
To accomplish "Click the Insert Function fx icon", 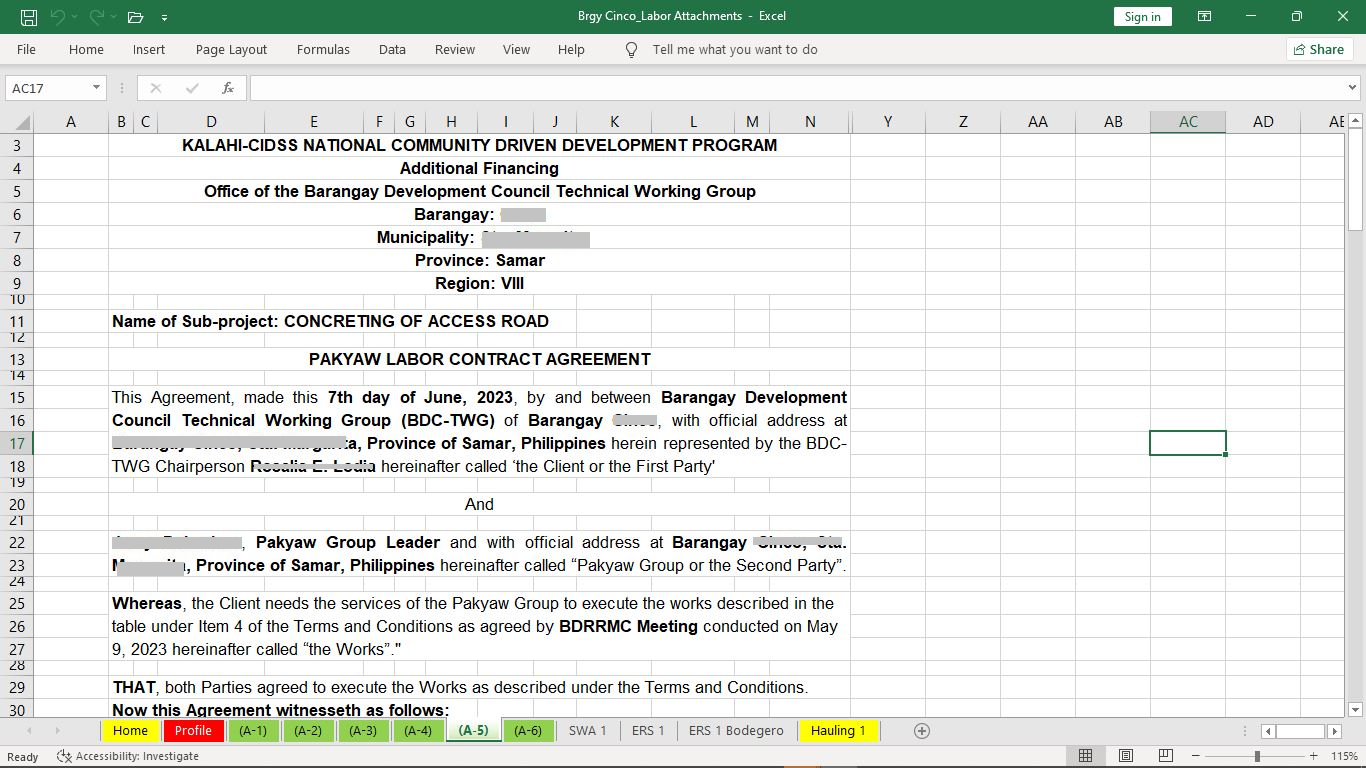I will coord(228,88).
